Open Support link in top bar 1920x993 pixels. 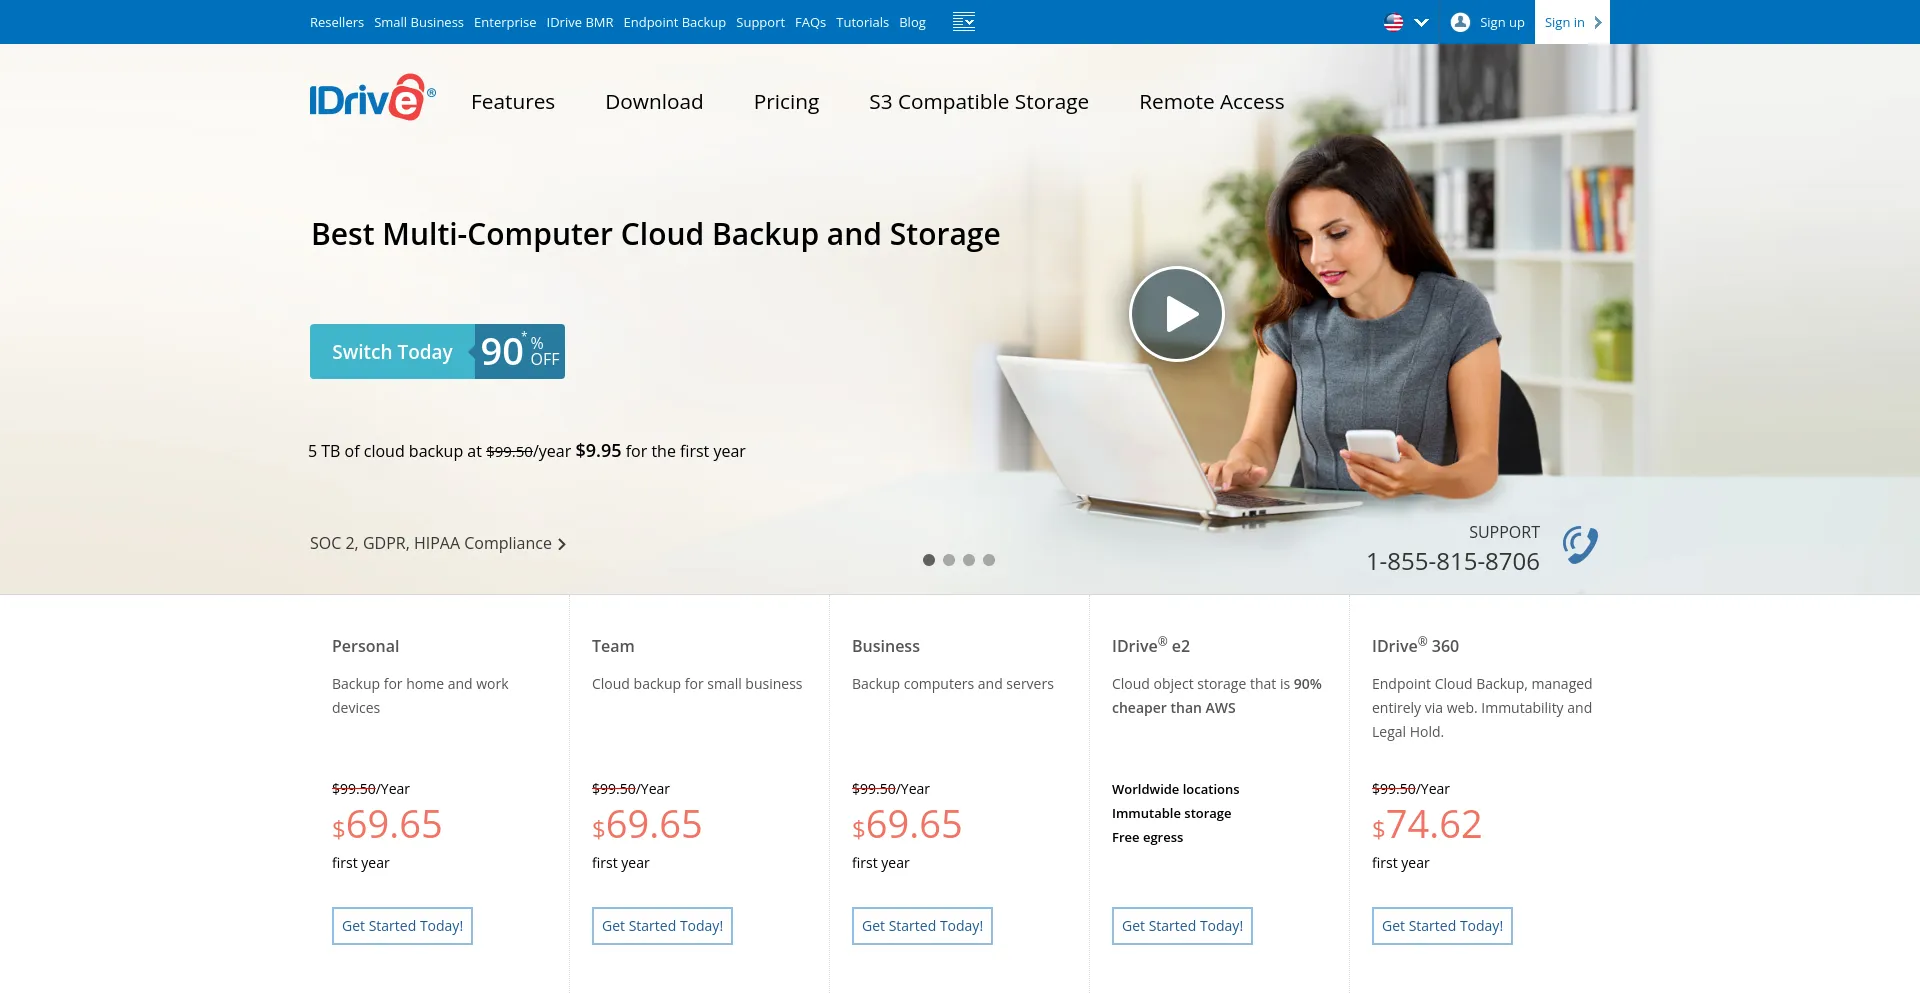[x=760, y=22]
